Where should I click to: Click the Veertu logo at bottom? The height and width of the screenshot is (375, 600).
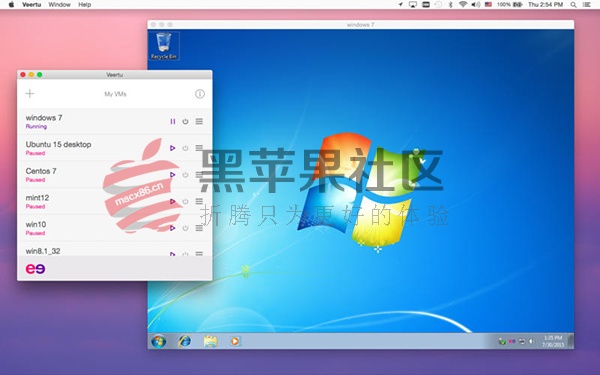(35, 269)
